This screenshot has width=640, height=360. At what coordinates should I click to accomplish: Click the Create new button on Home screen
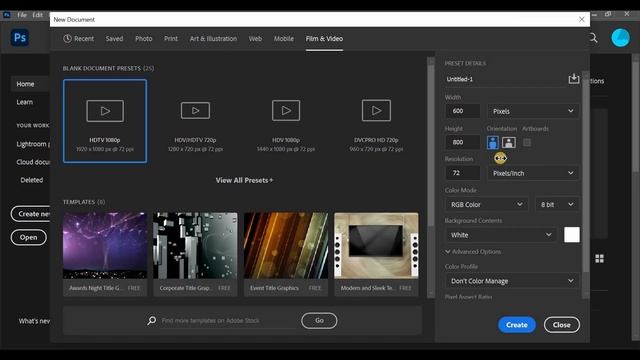[x=31, y=214]
